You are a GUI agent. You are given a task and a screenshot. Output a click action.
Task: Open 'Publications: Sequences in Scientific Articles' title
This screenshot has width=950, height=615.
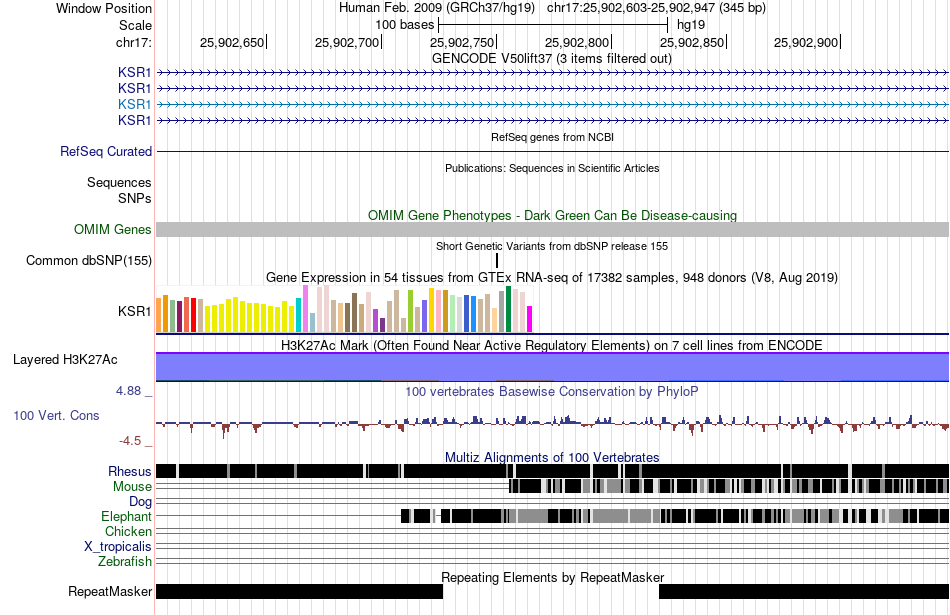click(x=552, y=168)
